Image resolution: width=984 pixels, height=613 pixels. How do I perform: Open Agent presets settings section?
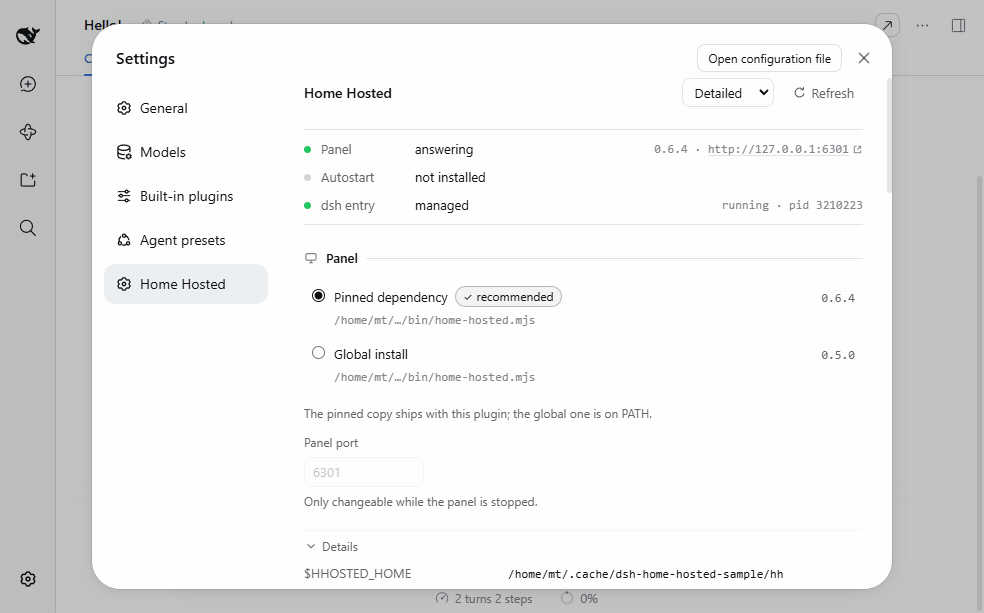pos(186,240)
